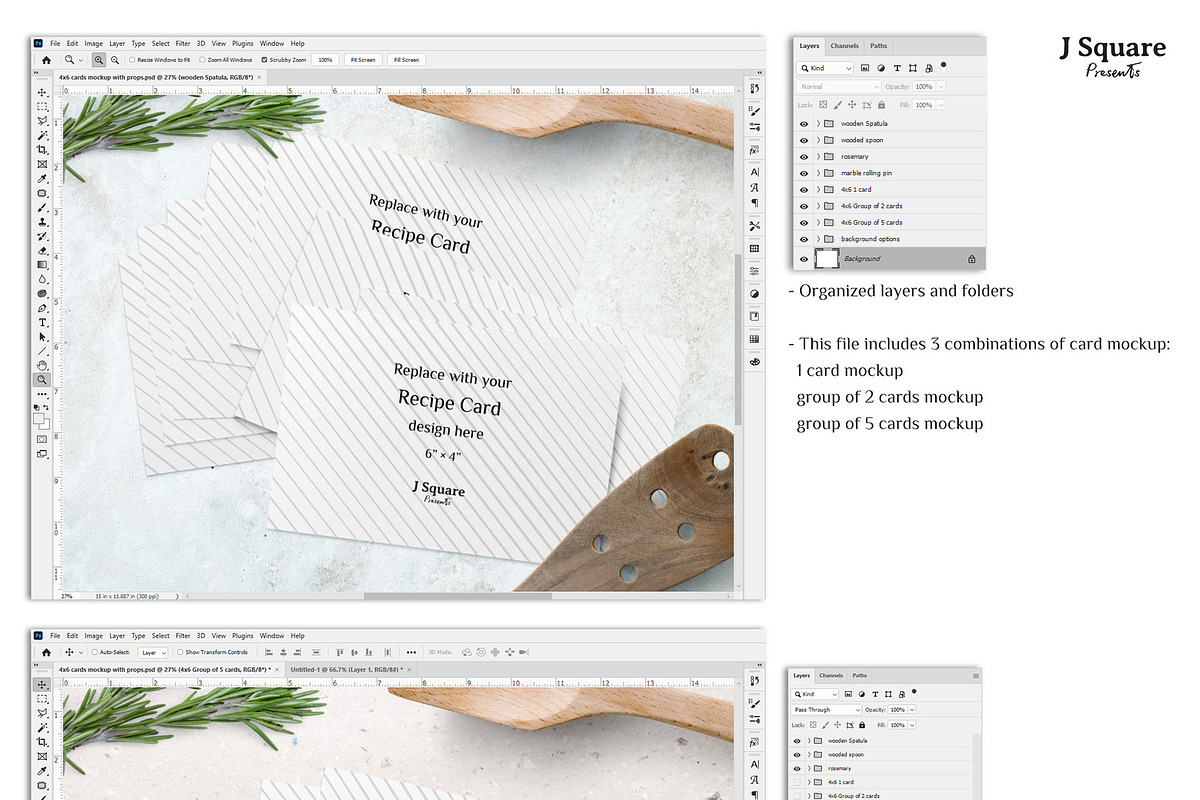
Task: Select Crop tool in the upper Photoshop window
Action: (x=43, y=150)
